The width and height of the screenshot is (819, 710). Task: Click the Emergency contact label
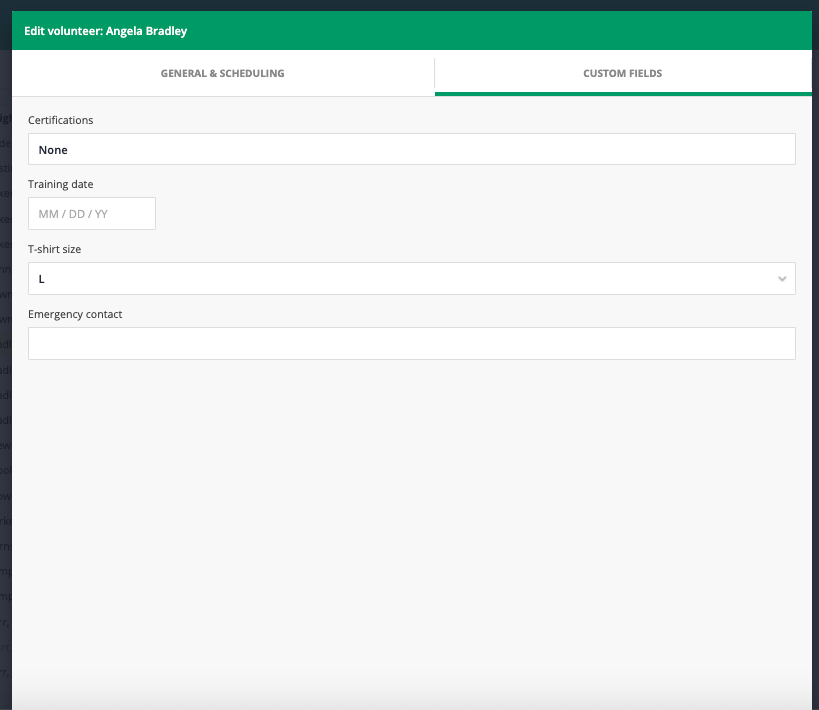(75, 314)
